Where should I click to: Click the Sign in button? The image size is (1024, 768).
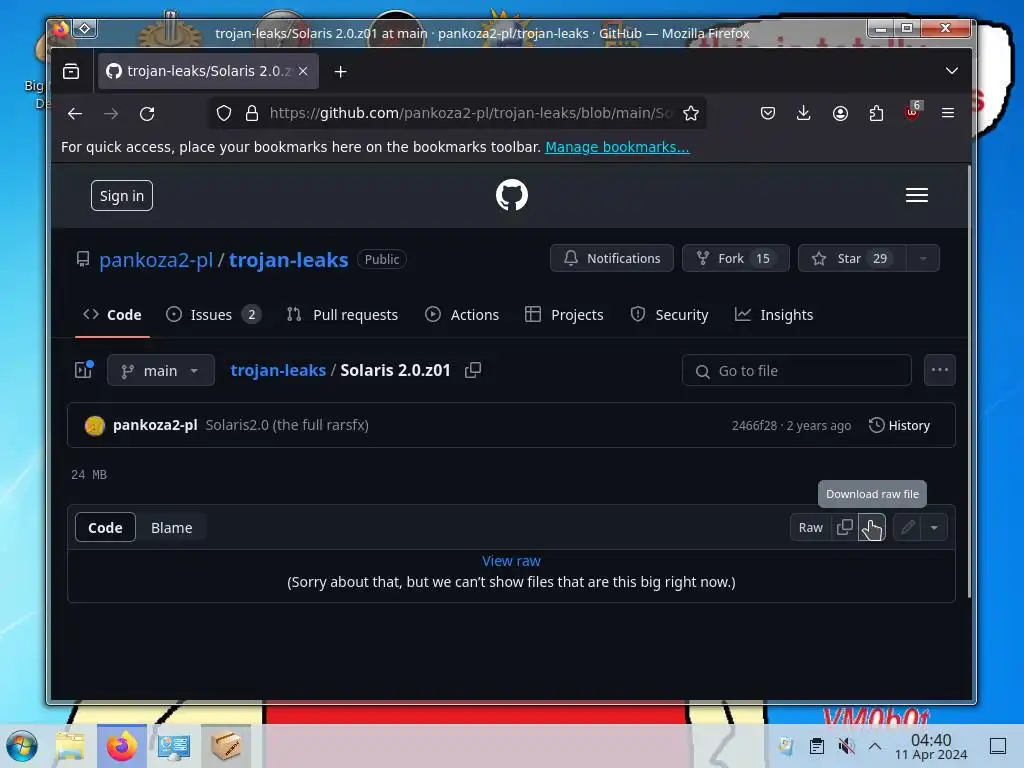(121, 195)
